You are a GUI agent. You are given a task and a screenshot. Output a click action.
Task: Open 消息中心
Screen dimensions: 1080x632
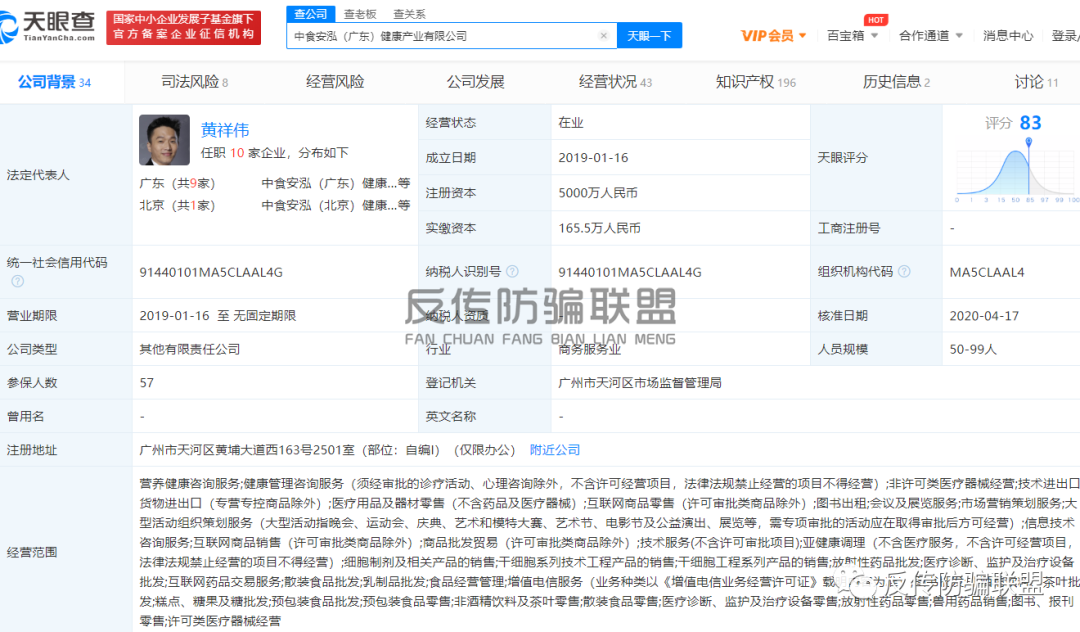pyautogui.click(x=1008, y=36)
